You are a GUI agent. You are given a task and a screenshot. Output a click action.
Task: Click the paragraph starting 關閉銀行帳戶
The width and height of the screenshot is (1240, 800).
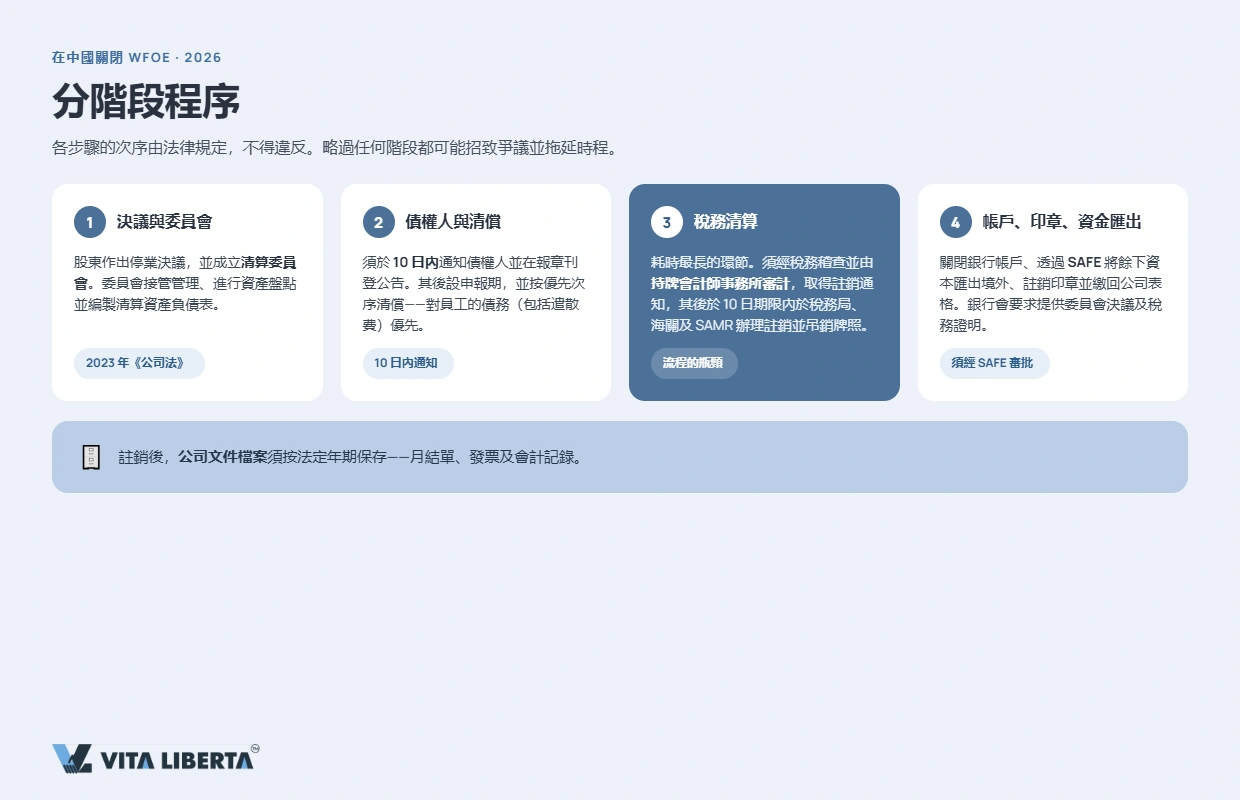(x=1051, y=294)
